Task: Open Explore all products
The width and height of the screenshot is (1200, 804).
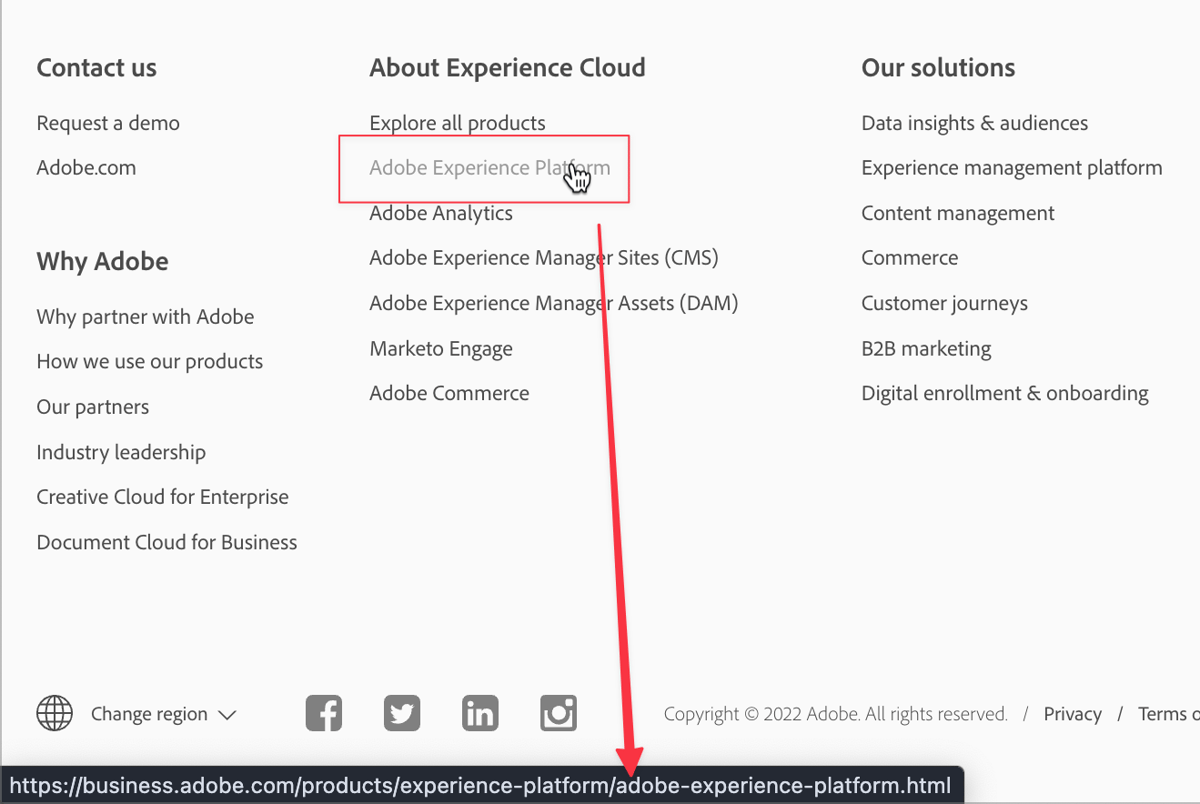Action: pyautogui.click(x=457, y=122)
